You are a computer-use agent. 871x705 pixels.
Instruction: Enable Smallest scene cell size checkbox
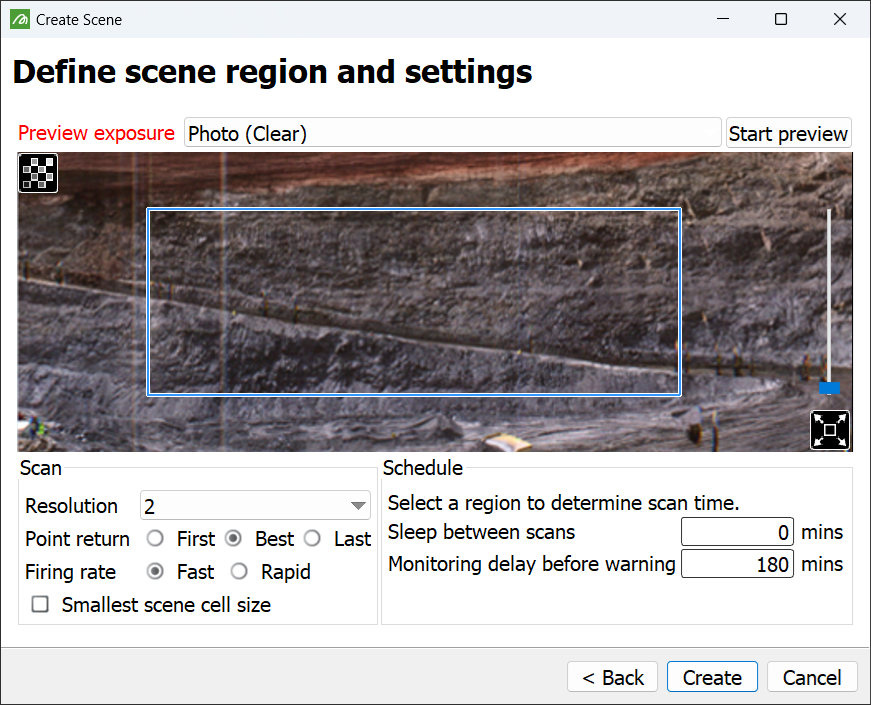coord(40,604)
